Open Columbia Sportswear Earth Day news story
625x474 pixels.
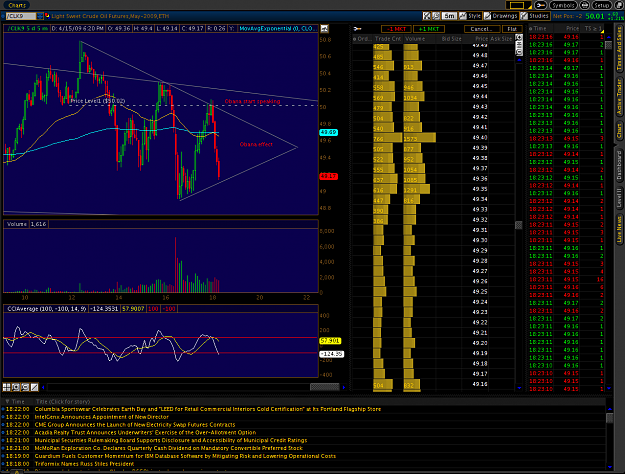(208, 409)
